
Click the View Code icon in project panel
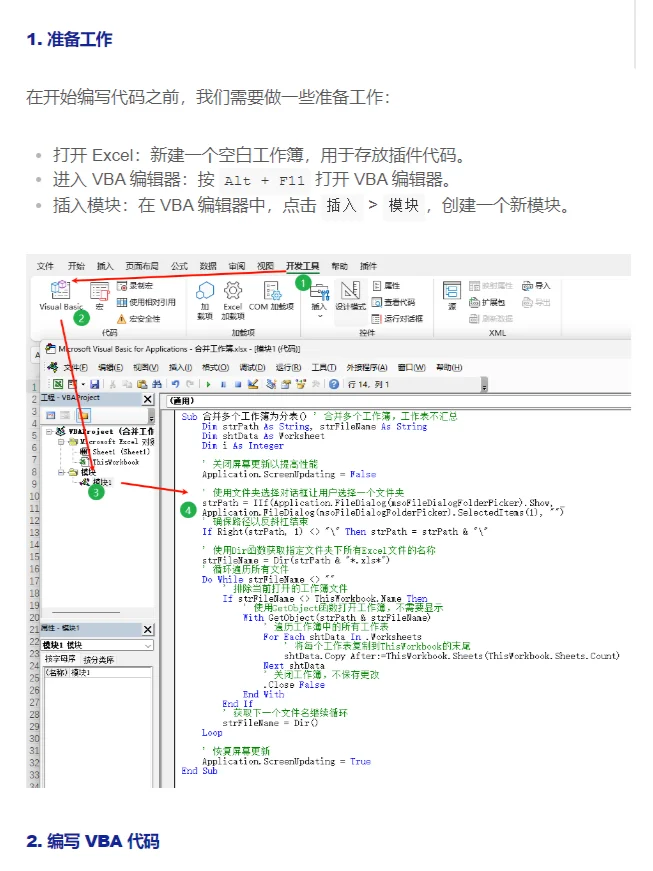[51, 416]
